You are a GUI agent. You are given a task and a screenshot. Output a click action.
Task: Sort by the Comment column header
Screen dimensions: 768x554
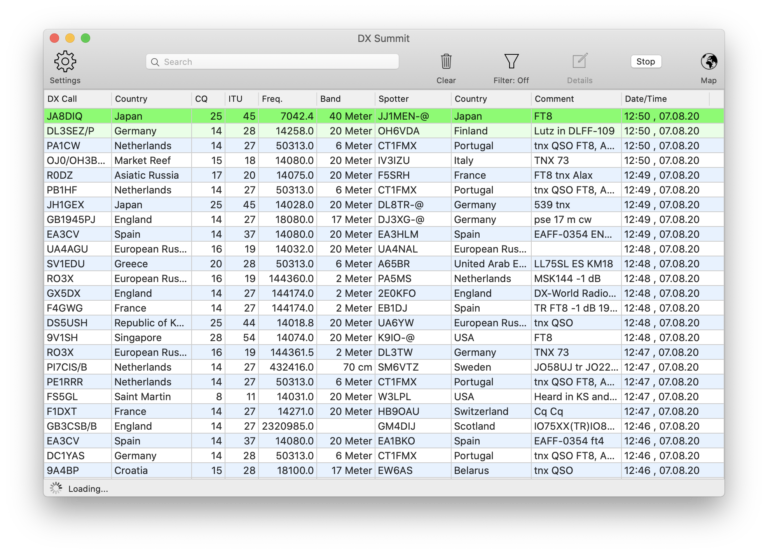(576, 99)
